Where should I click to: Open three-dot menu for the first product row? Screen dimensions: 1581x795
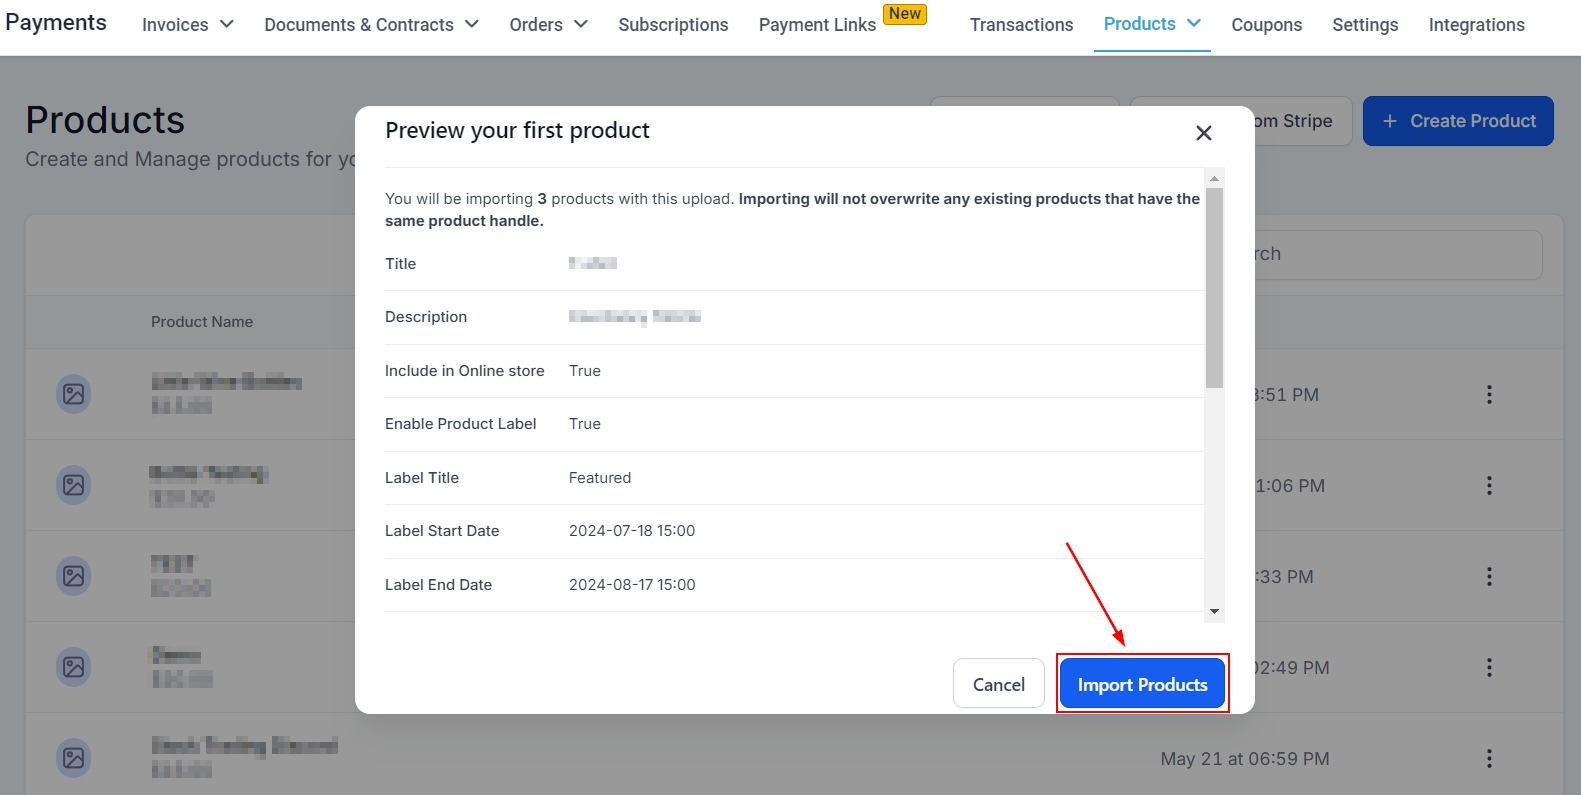coord(1489,394)
